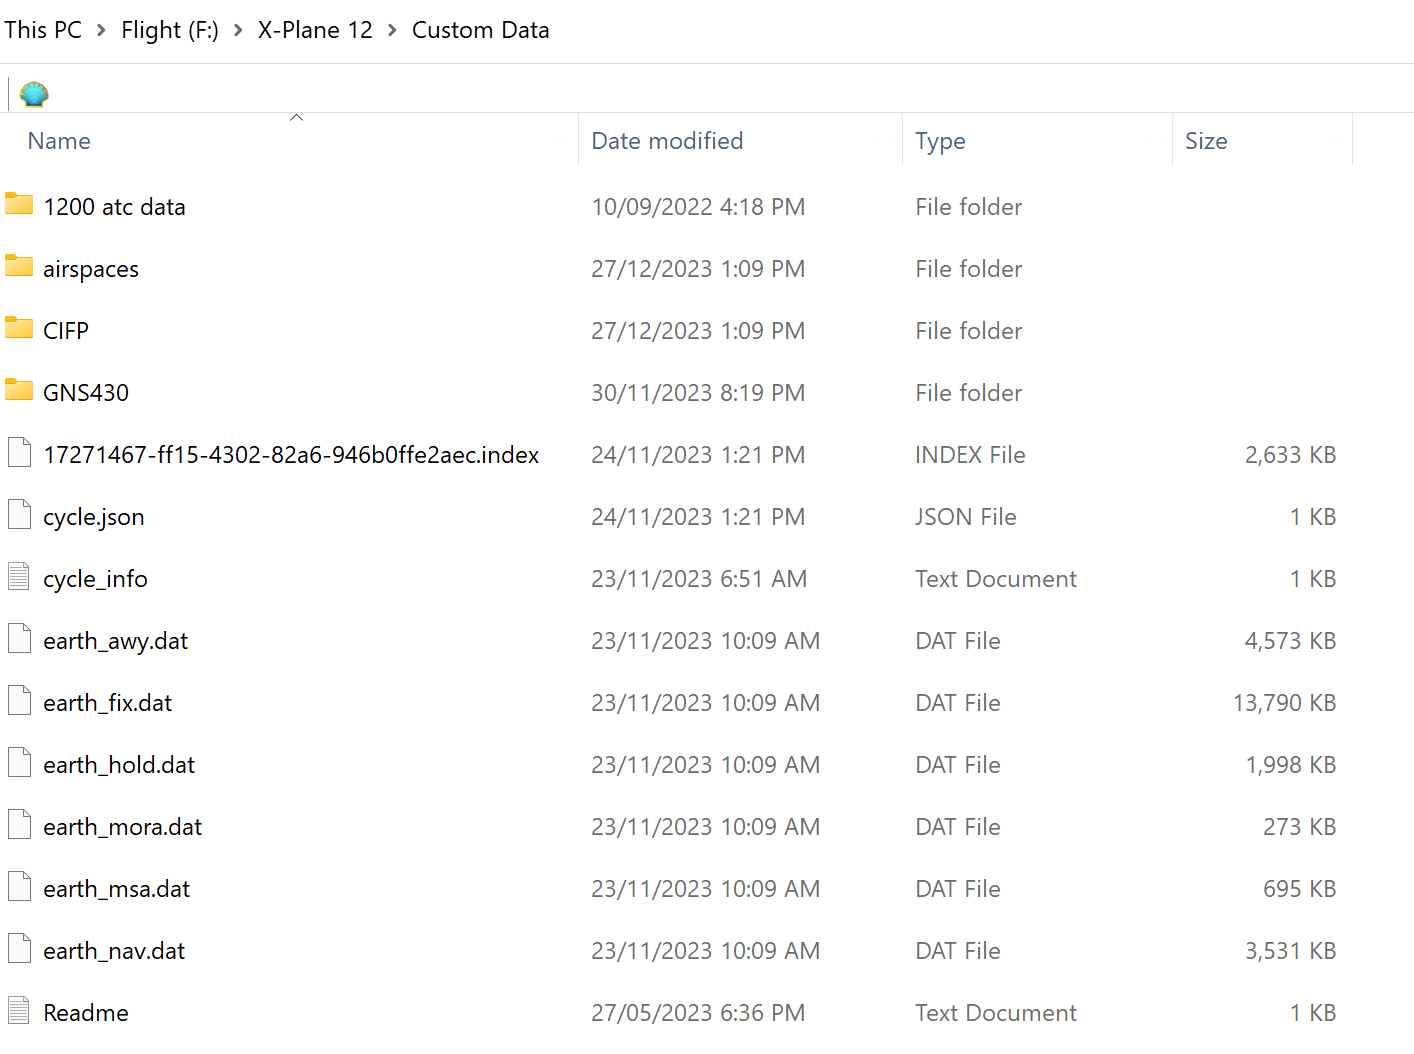
Task: Select the 1200 atc data folder icon
Action: [x=19, y=205]
